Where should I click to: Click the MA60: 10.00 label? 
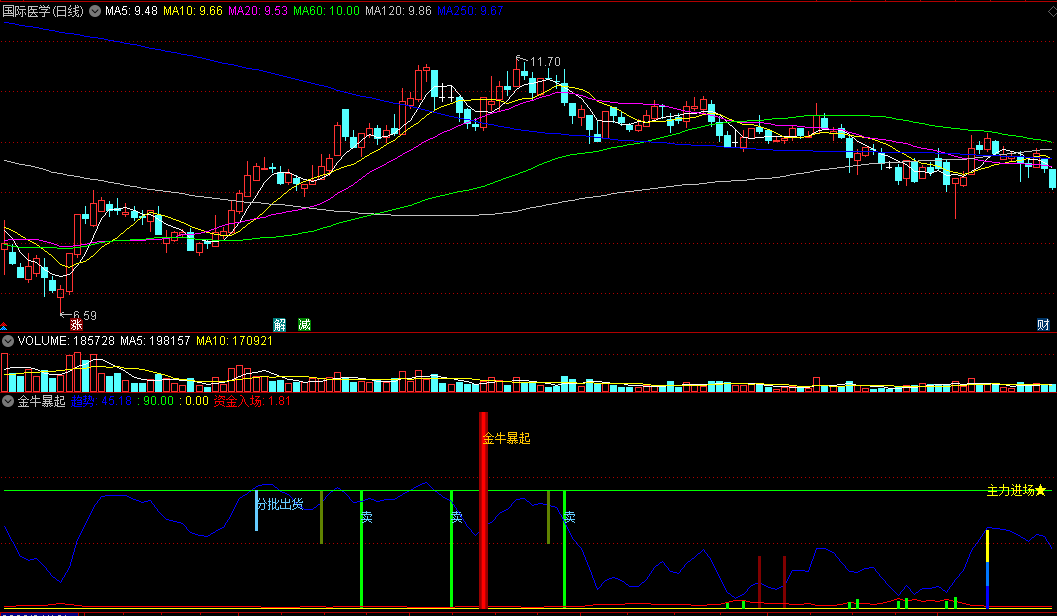coord(326,11)
